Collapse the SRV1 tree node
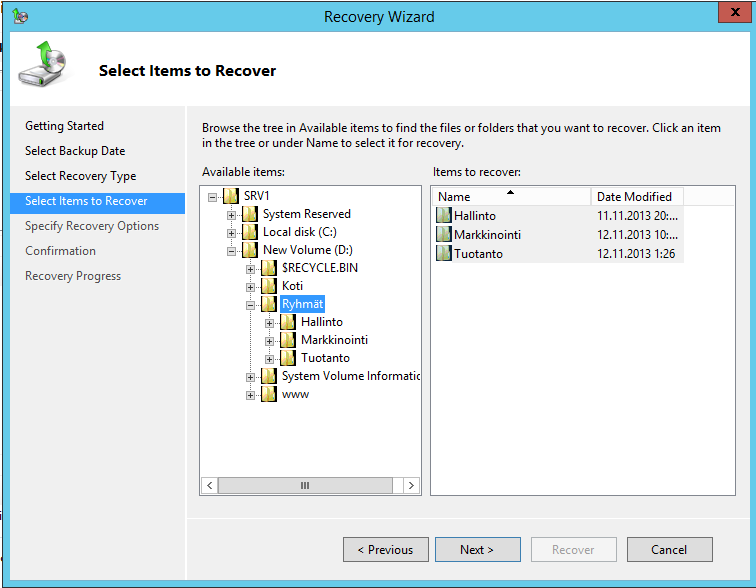756x588 pixels. (x=212, y=197)
